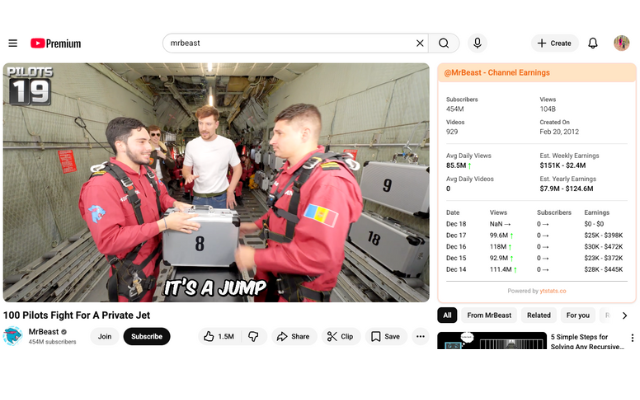Open more actions three-dot menu
640x400 pixels.
(x=420, y=337)
